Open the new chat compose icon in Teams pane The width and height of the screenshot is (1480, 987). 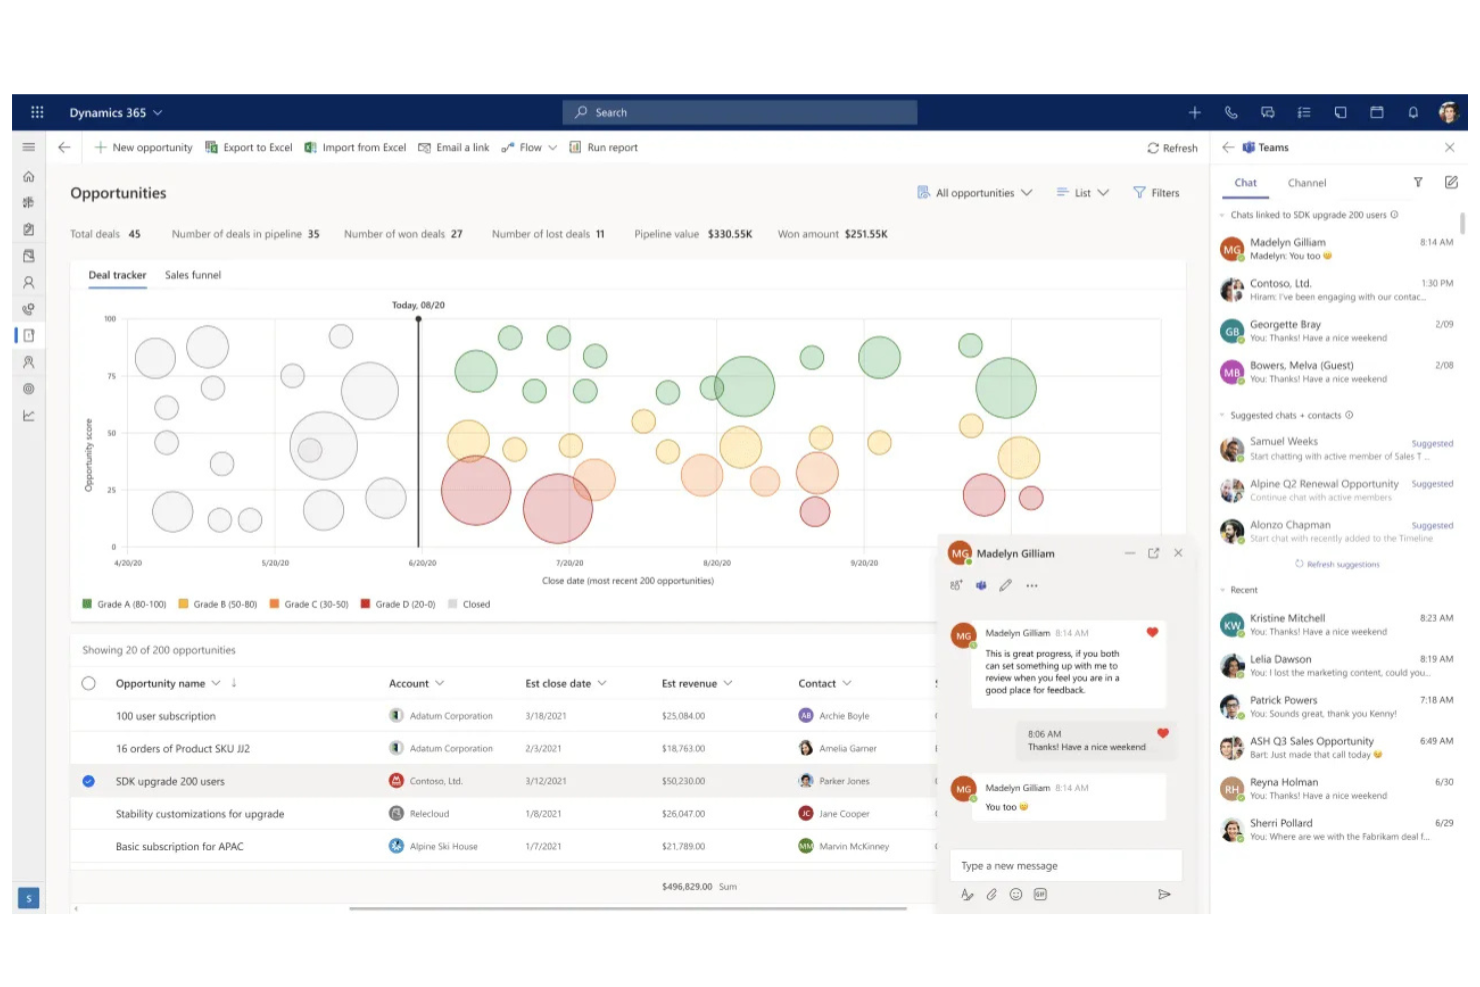(1451, 182)
